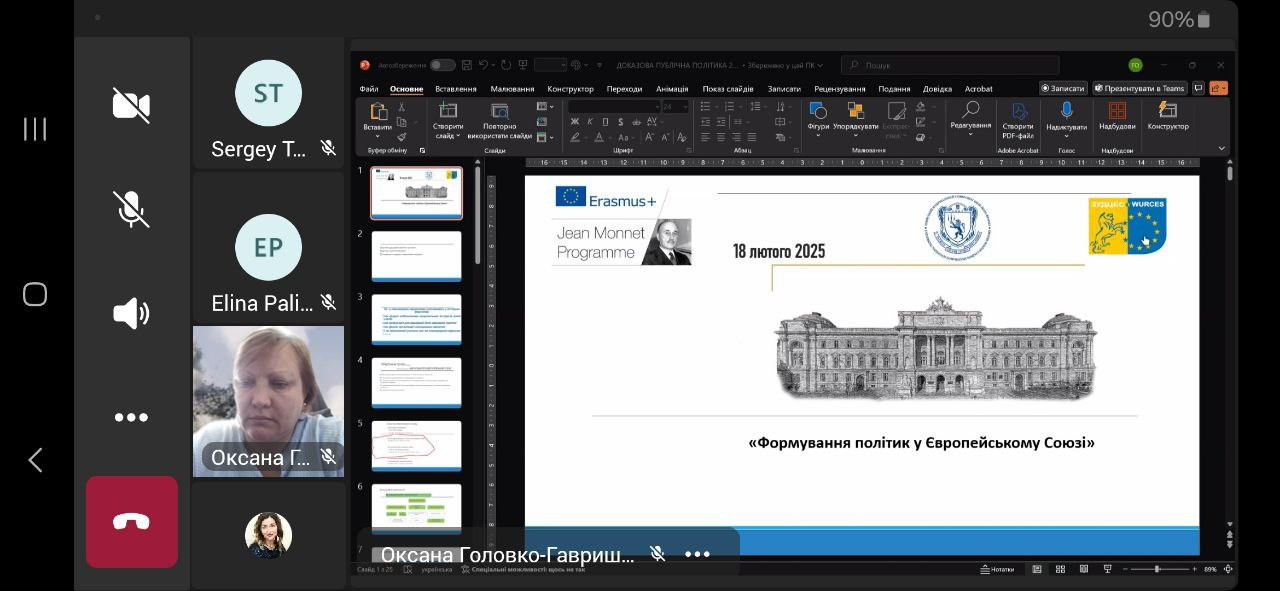Click the Record (Записати) button
This screenshot has height=591, width=1280.
click(x=1063, y=88)
